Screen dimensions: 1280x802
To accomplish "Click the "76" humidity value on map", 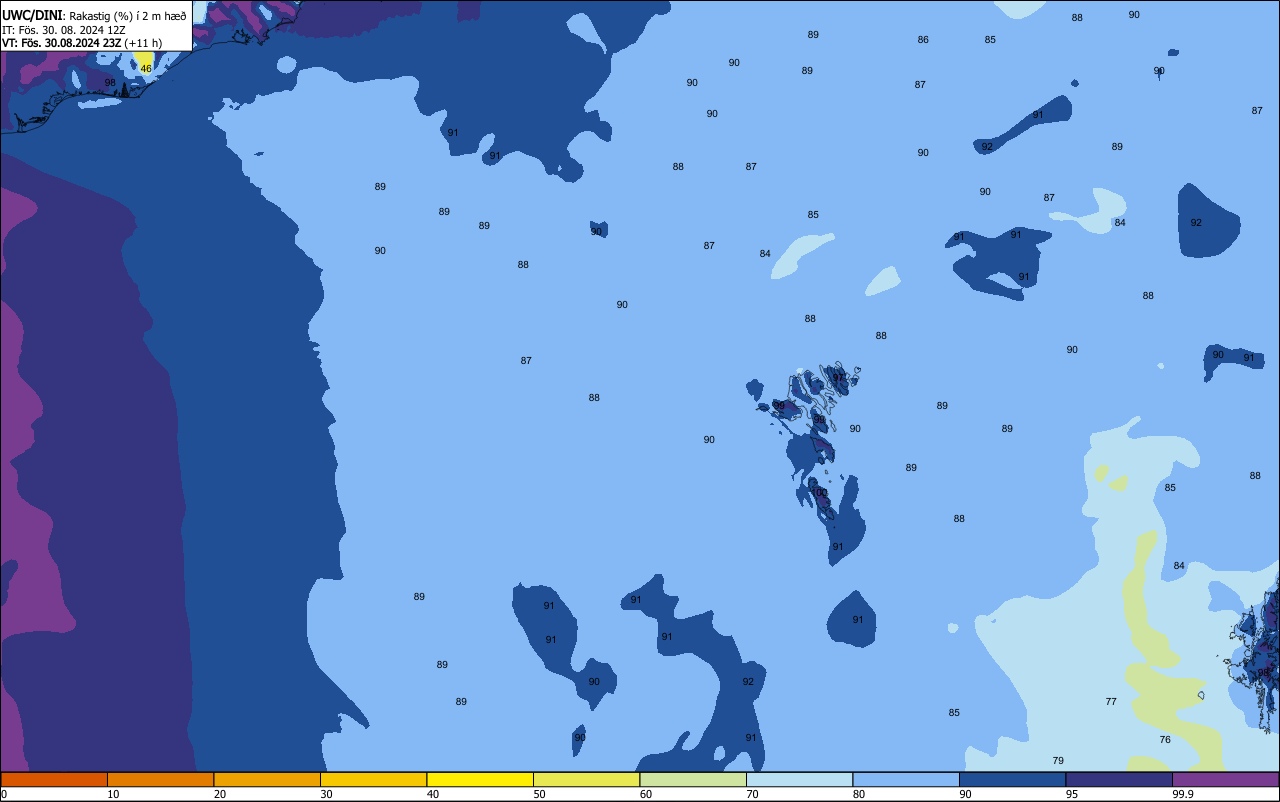I will pyautogui.click(x=1165, y=740).
